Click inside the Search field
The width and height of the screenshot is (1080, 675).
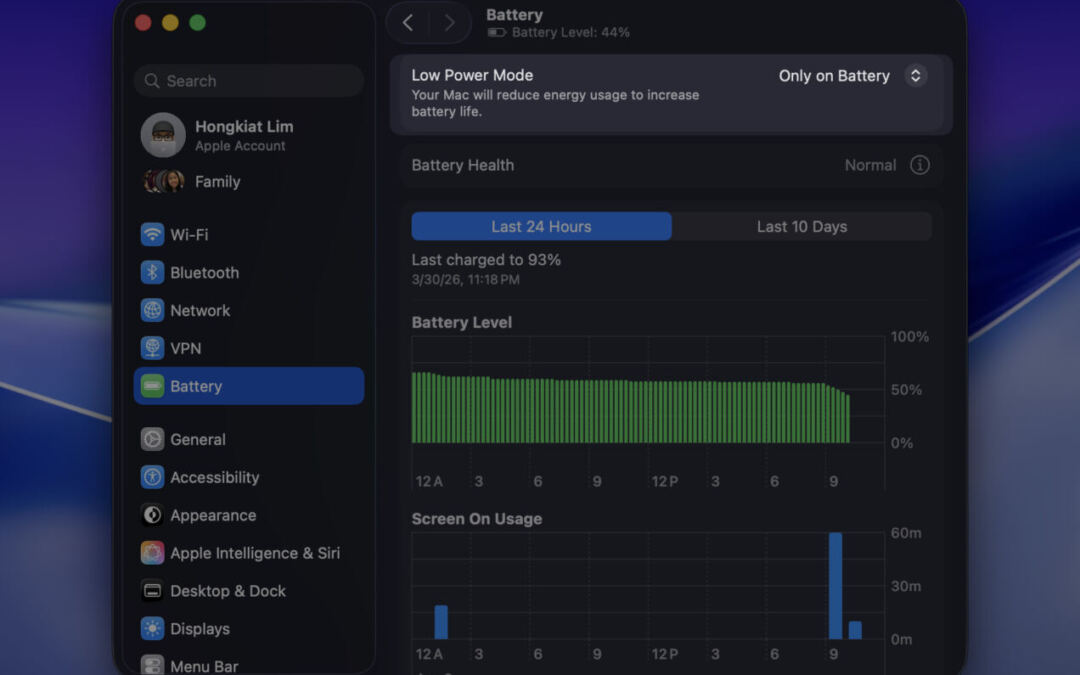(248, 80)
